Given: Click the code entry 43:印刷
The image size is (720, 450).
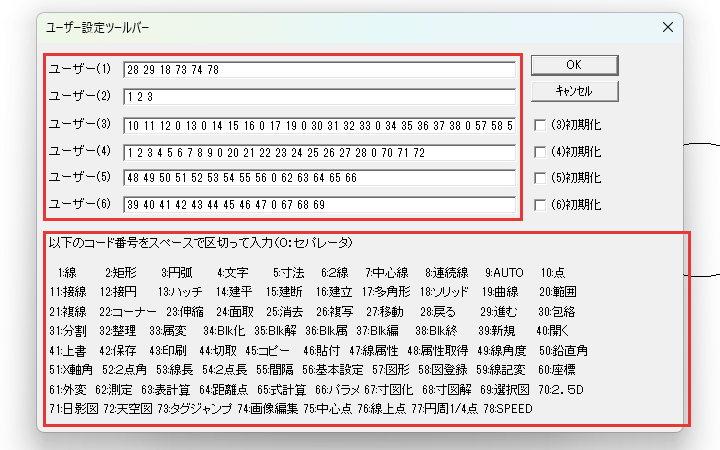Looking at the screenshot, I should [x=168, y=351].
